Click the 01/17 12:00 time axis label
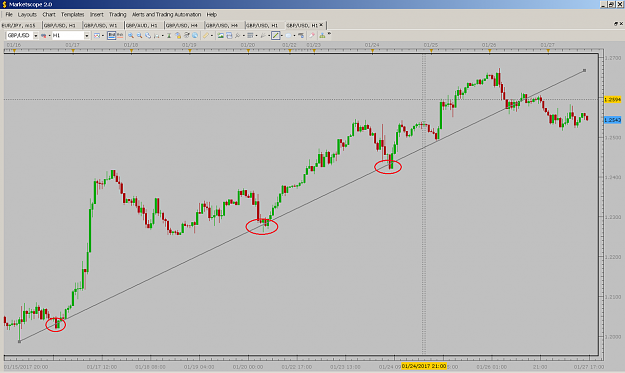This screenshot has width=625, height=373. coord(102,367)
